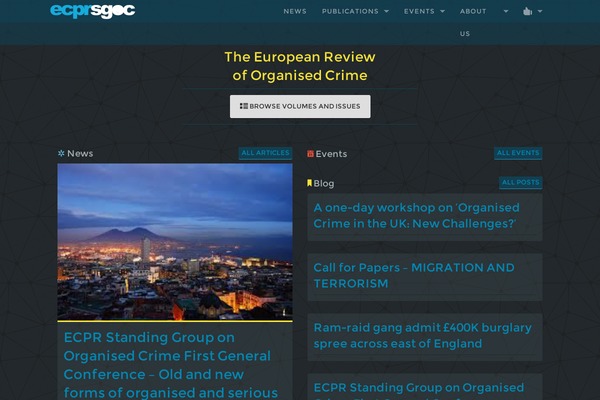Image resolution: width=600 pixels, height=400 pixels.
Task: Click the News section heading
Action: 80,153
